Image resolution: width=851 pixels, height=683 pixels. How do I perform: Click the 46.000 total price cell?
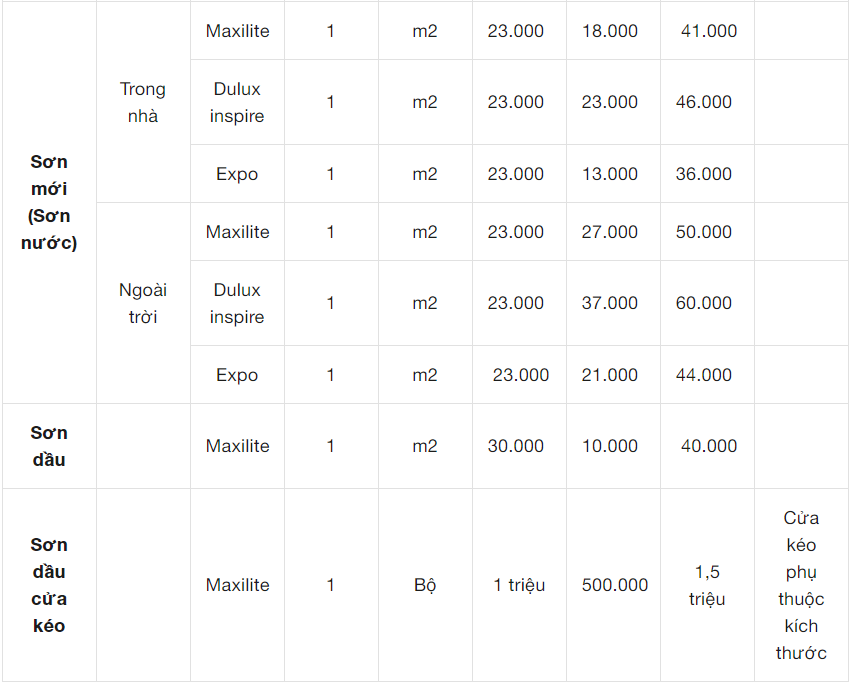click(x=704, y=102)
